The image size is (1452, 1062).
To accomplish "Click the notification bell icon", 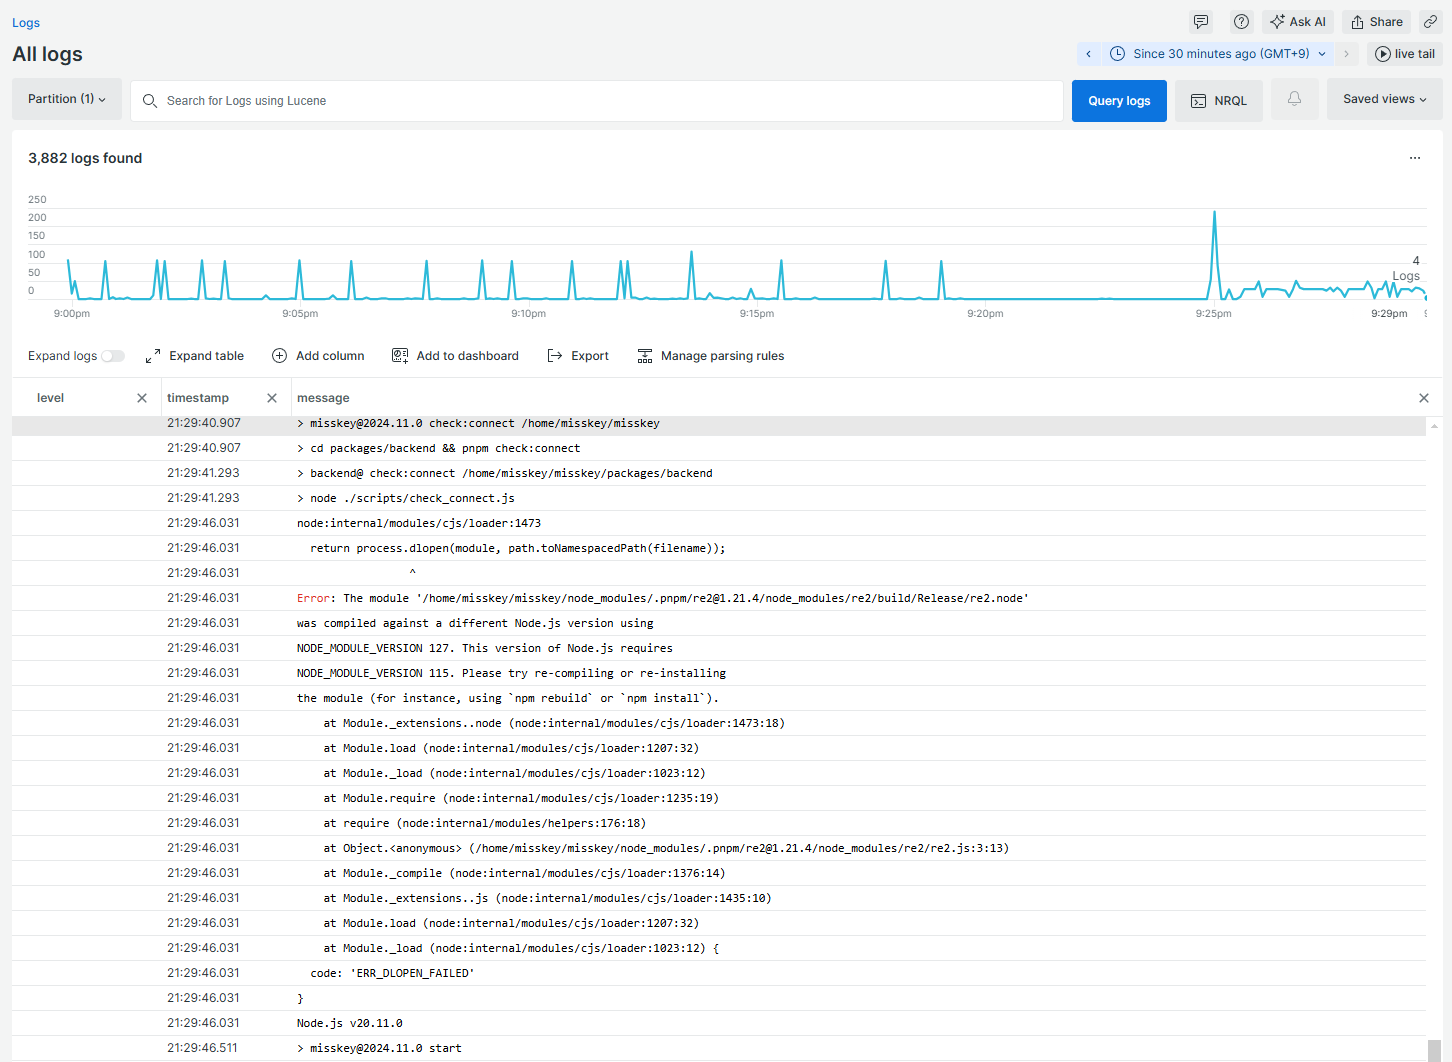I will tap(1294, 100).
